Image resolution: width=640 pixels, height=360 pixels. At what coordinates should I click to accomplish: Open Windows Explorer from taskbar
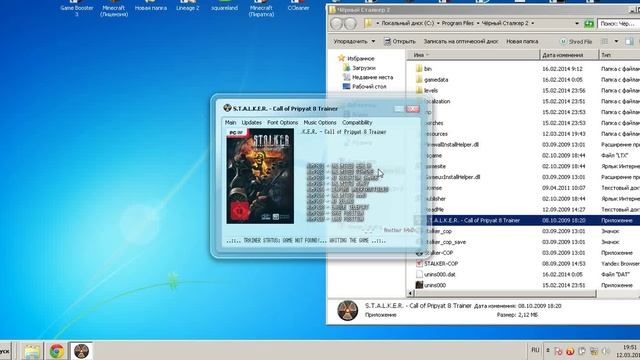coord(32,351)
